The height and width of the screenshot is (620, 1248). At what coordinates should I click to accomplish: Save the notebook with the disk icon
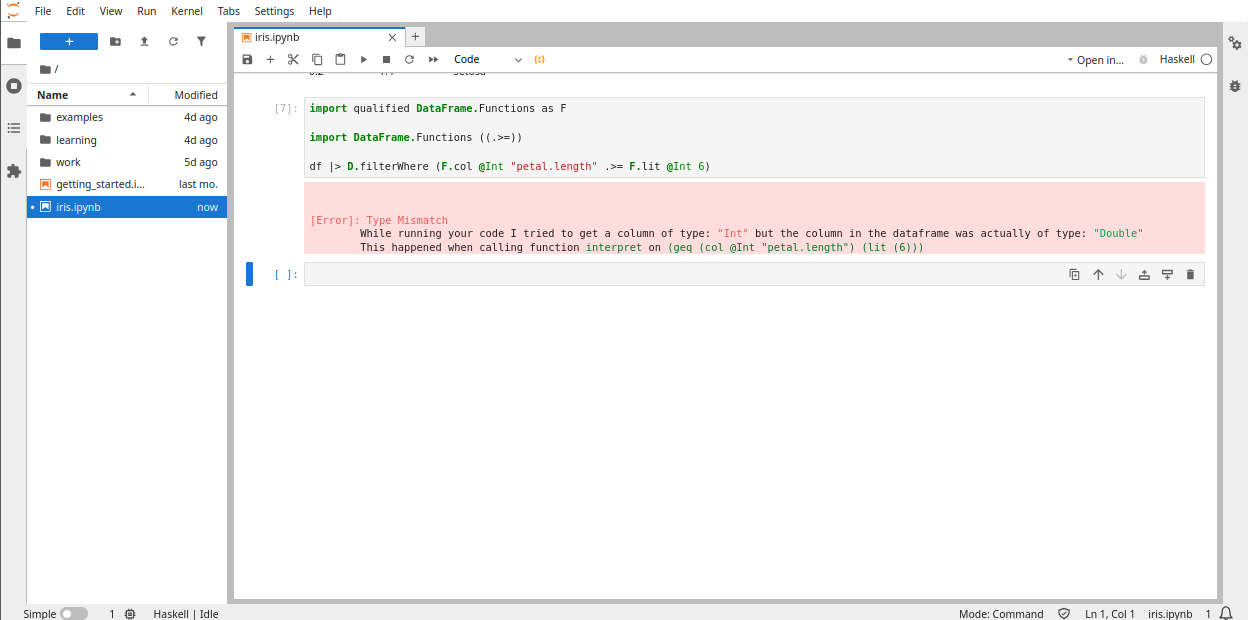click(x=247, y=60)
